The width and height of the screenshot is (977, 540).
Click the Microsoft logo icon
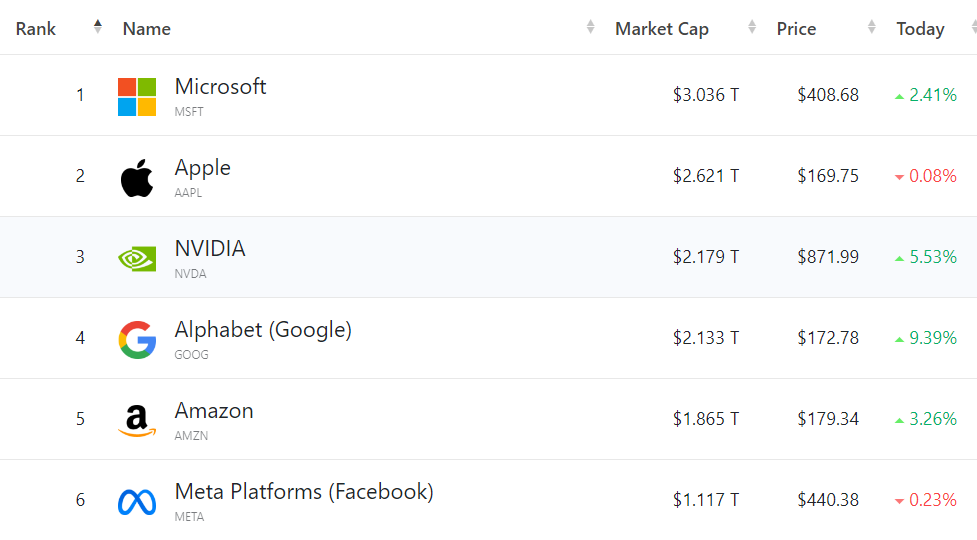(x=137, y=97)
